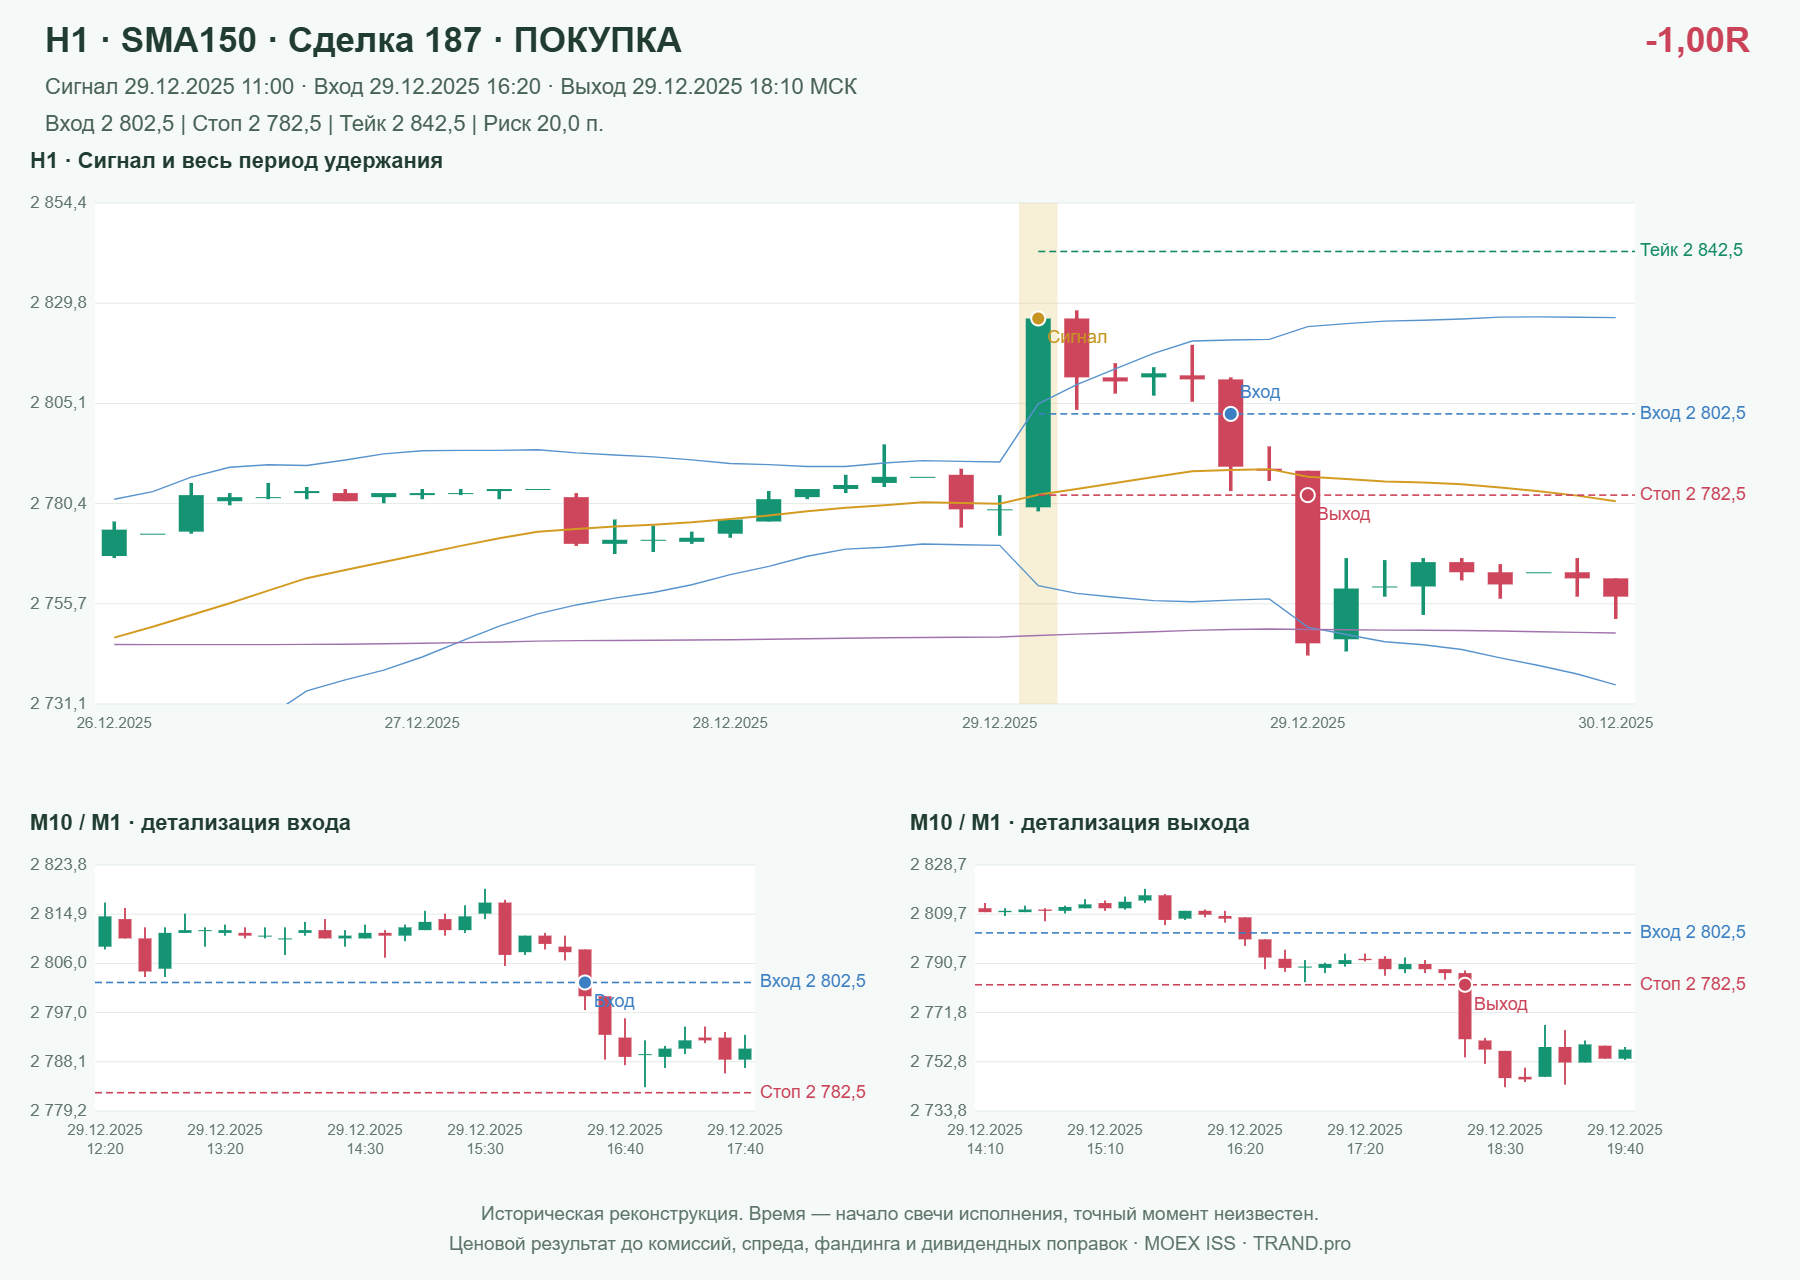
Task: Click the '28.12.2025' x-axis date label
Action: click(x=730, y=723)
